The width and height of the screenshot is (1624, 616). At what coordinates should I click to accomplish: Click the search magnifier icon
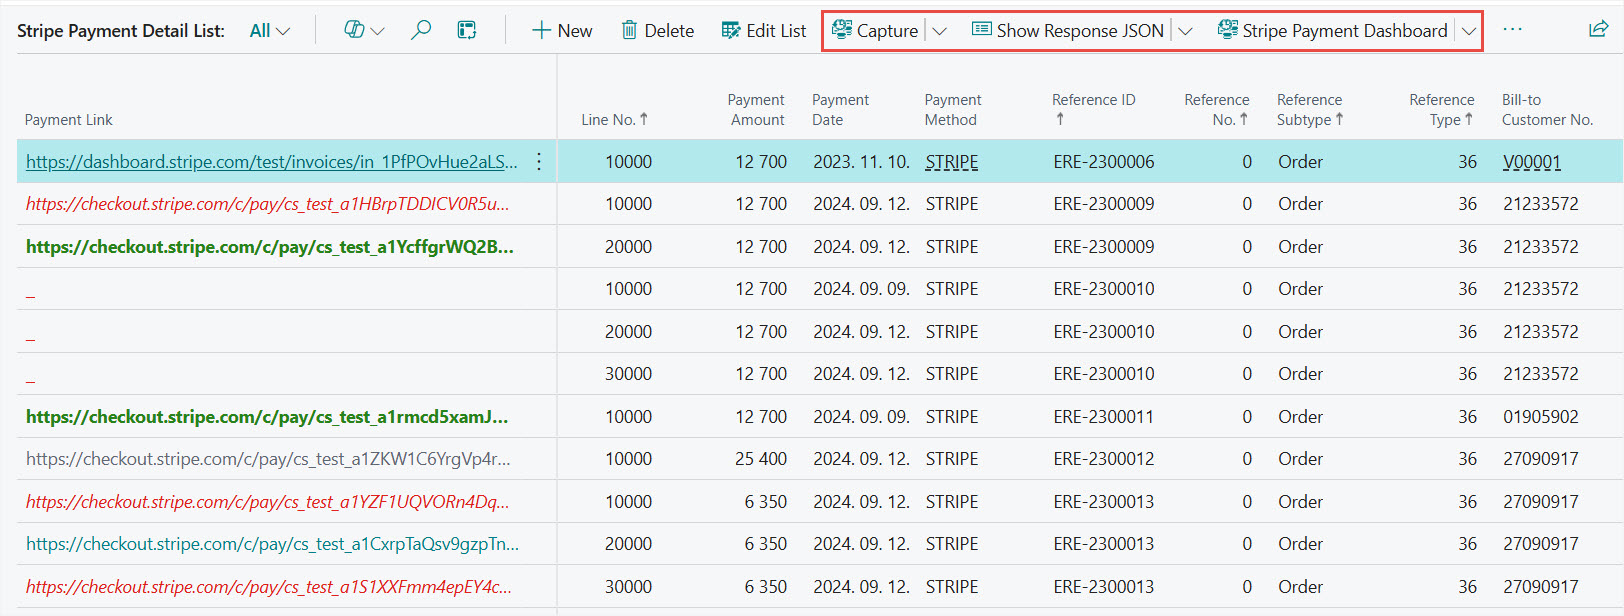click(x=421, y=30)
